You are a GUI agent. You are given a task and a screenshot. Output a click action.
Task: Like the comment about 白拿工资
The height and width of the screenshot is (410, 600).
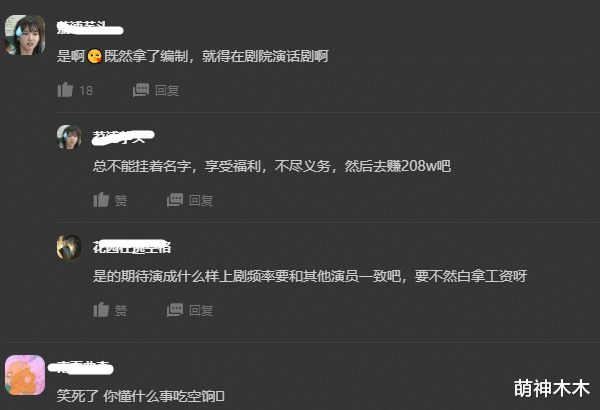[x=101, y=310]
